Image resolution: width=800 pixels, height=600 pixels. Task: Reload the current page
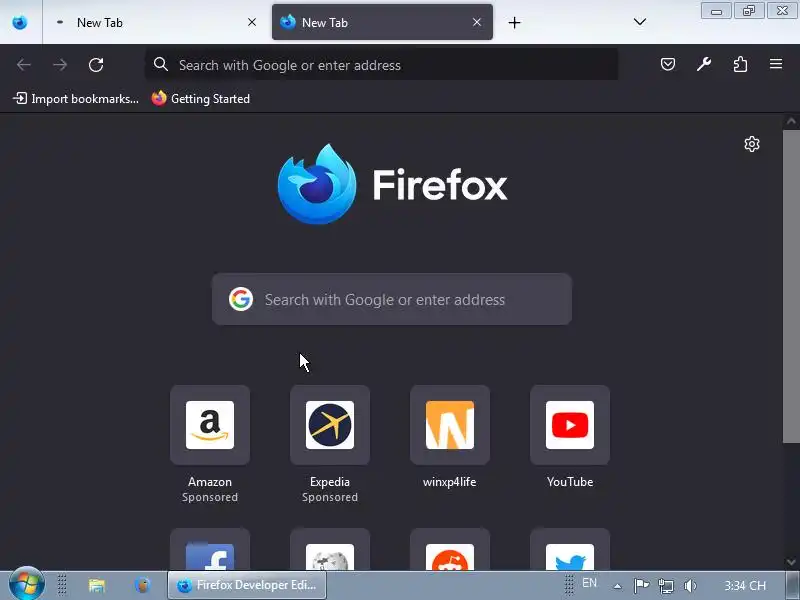(x=96, y=65)
